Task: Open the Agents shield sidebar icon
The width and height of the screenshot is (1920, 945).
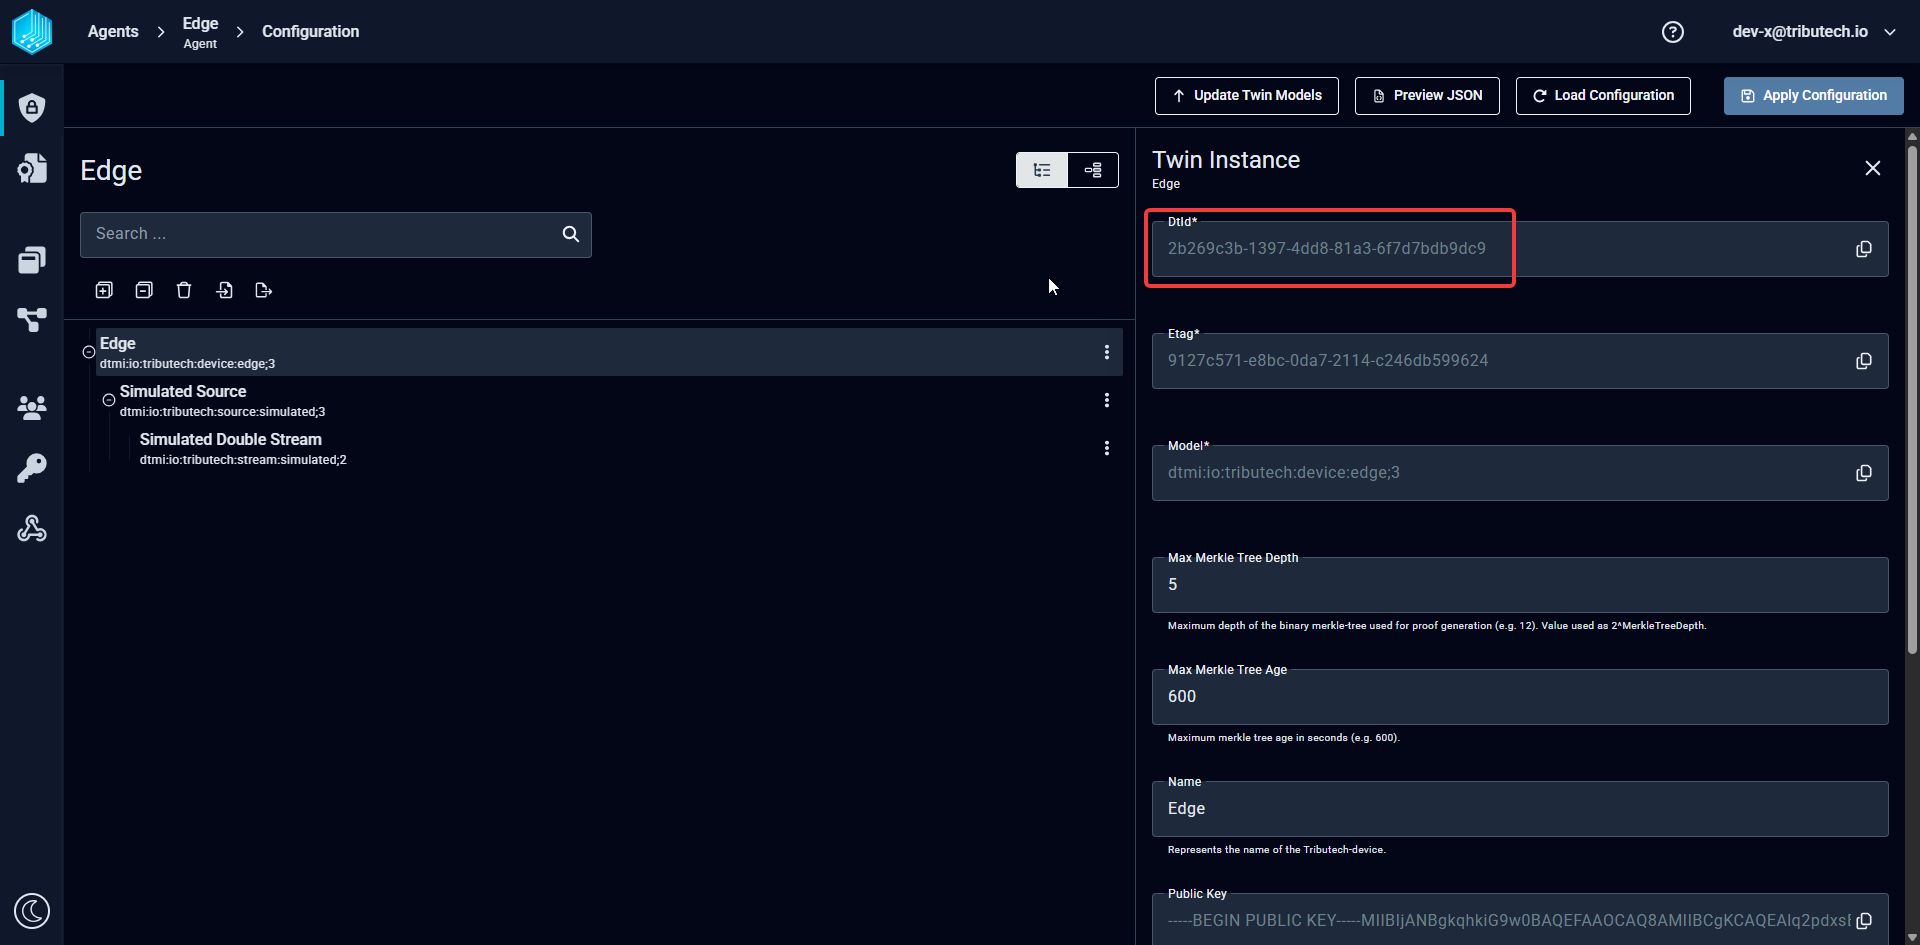Action: [x=32, y=108]
